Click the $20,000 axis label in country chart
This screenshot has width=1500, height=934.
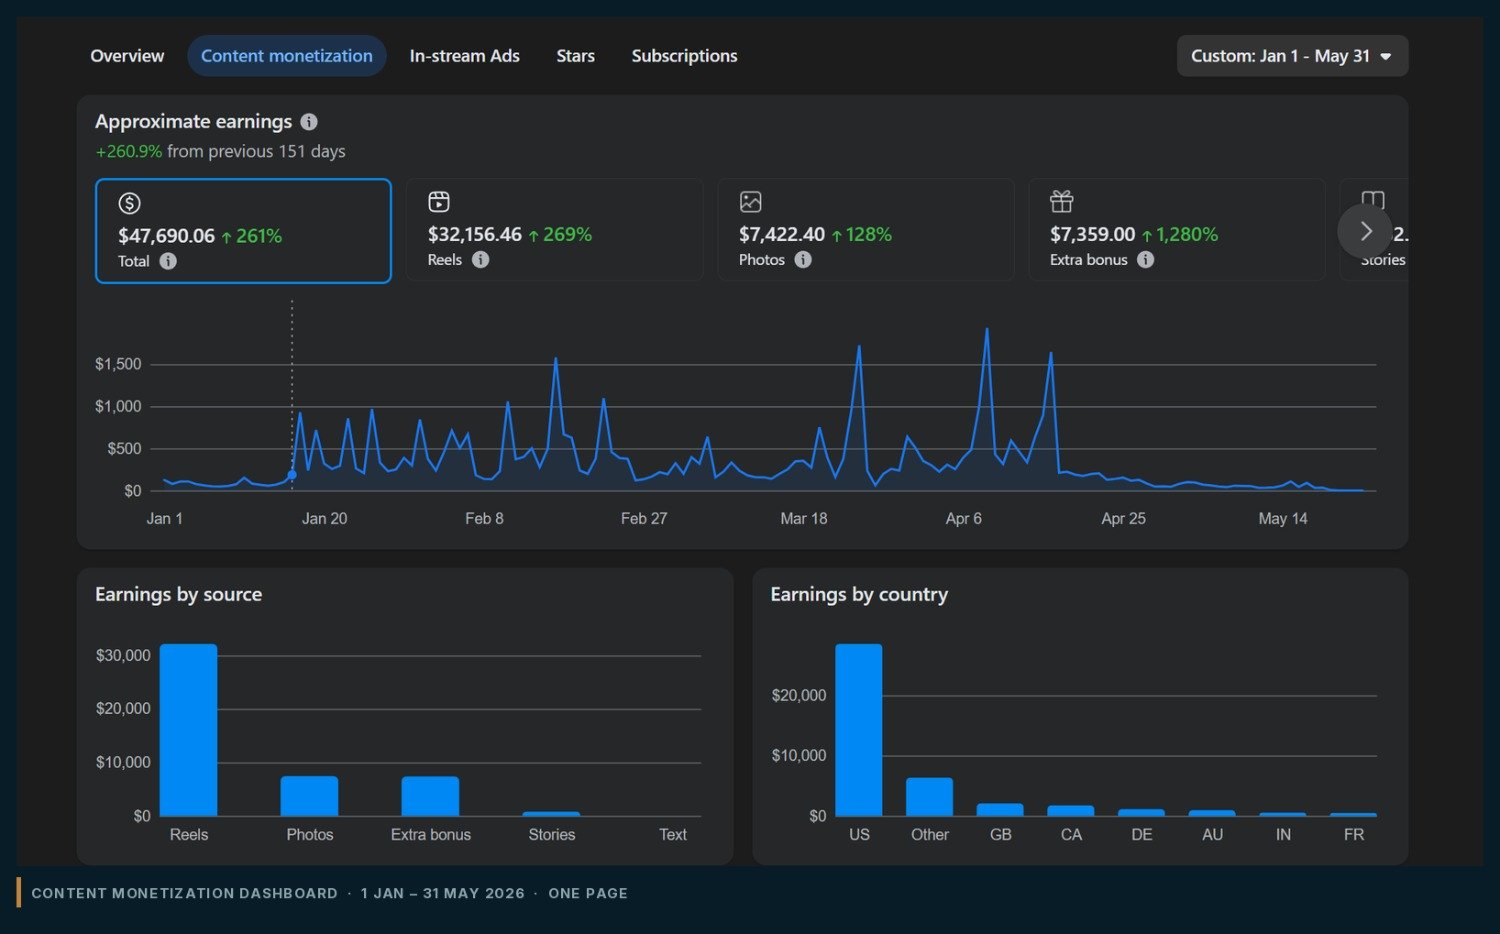pos(799,696)
